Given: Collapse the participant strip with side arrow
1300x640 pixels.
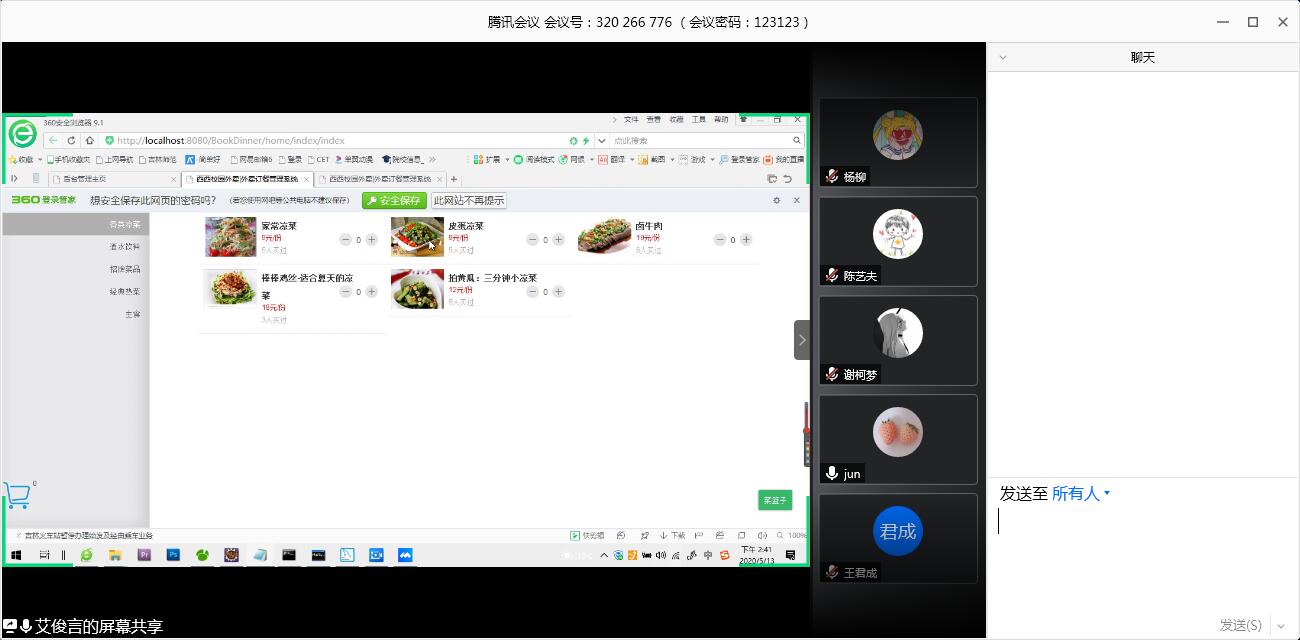Looking at the screenshot, I should [x=801, y=340].
